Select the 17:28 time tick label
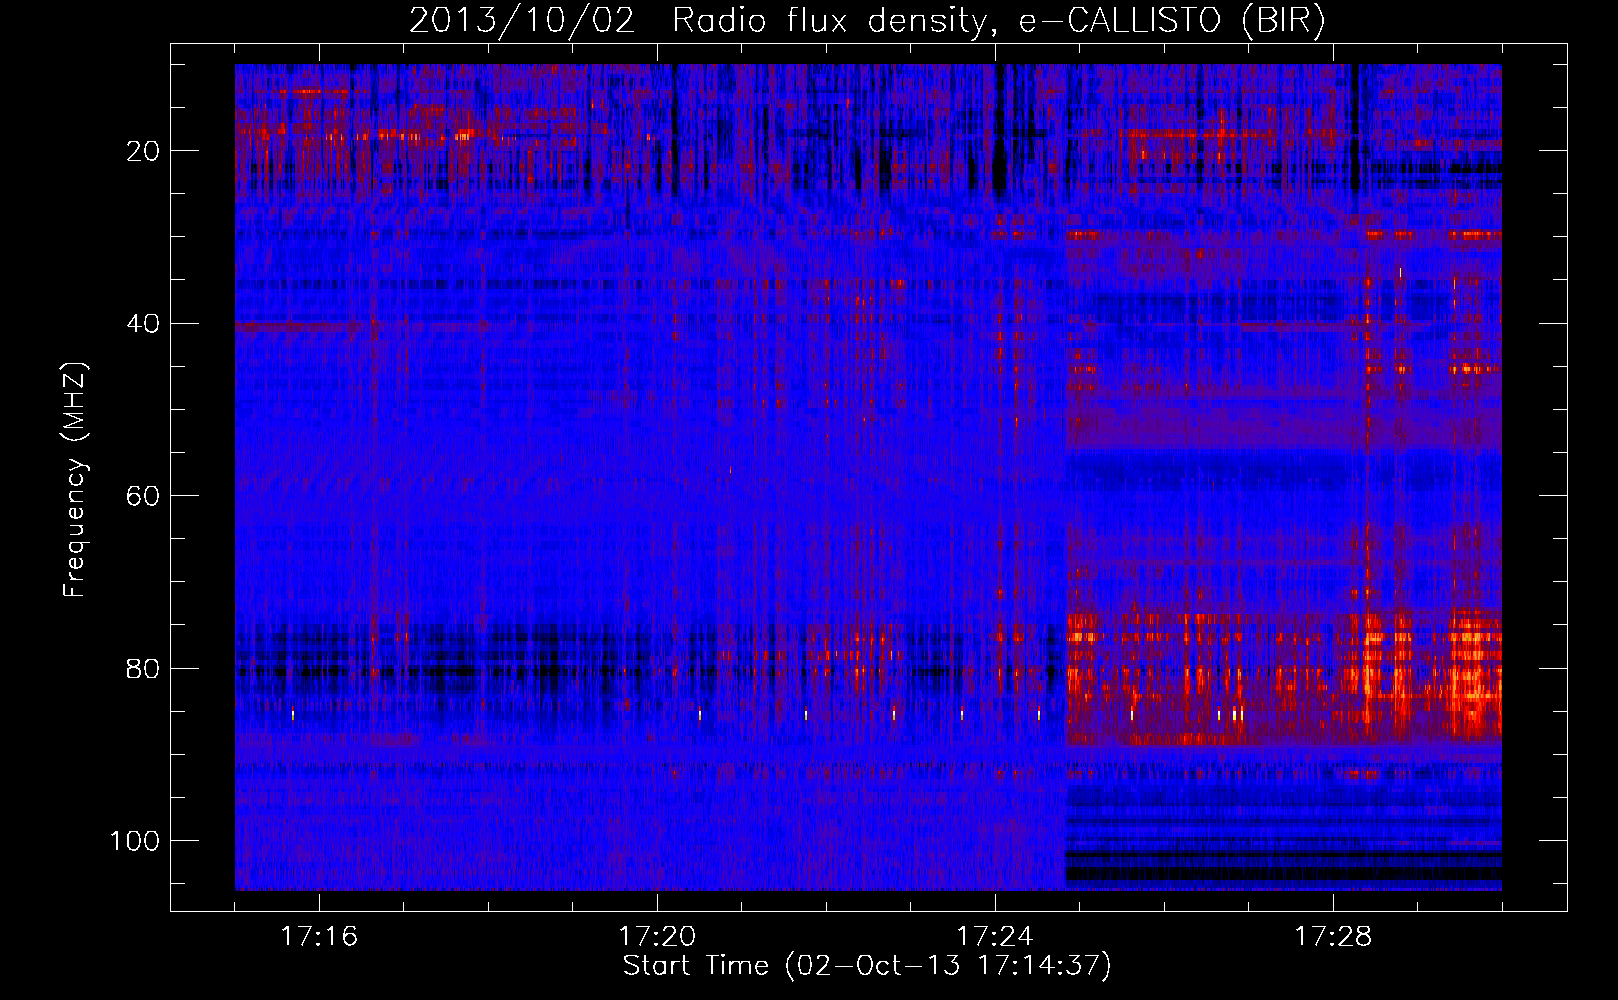This screenshot has height=1000, width=1618. 1333,937
